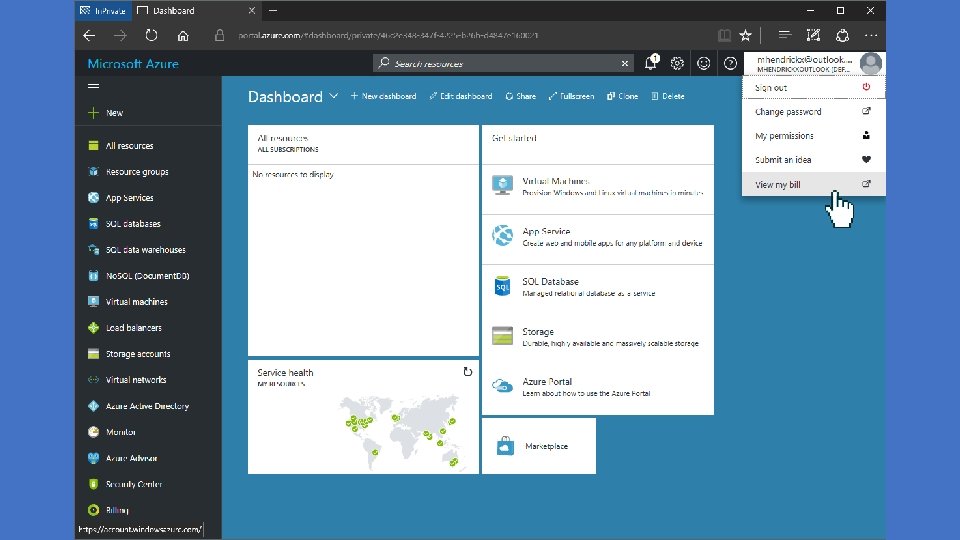Open the browser reading view icon
Image resolution: width=960 pixels, height=540 pixels.
[x=724, y=36]
